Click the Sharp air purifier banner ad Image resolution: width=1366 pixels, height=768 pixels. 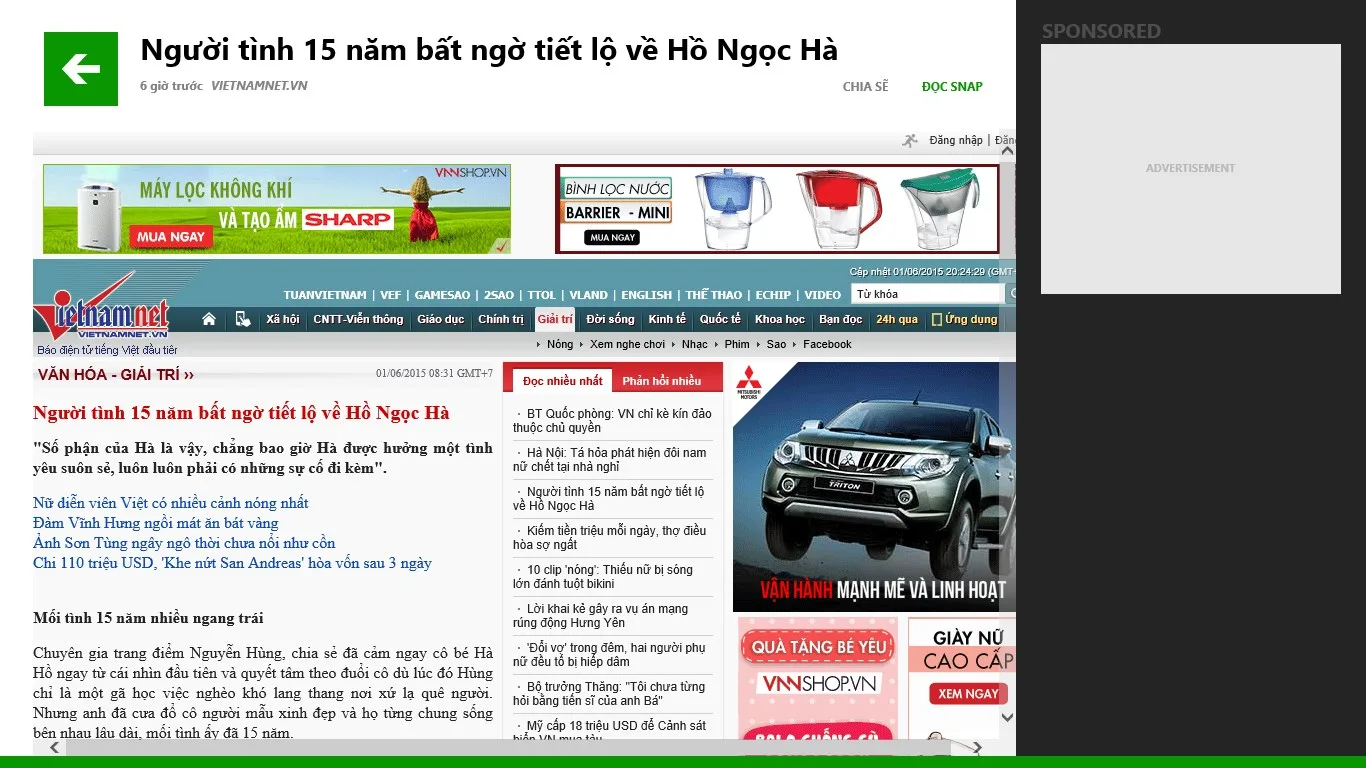click(x=277, y=209)
